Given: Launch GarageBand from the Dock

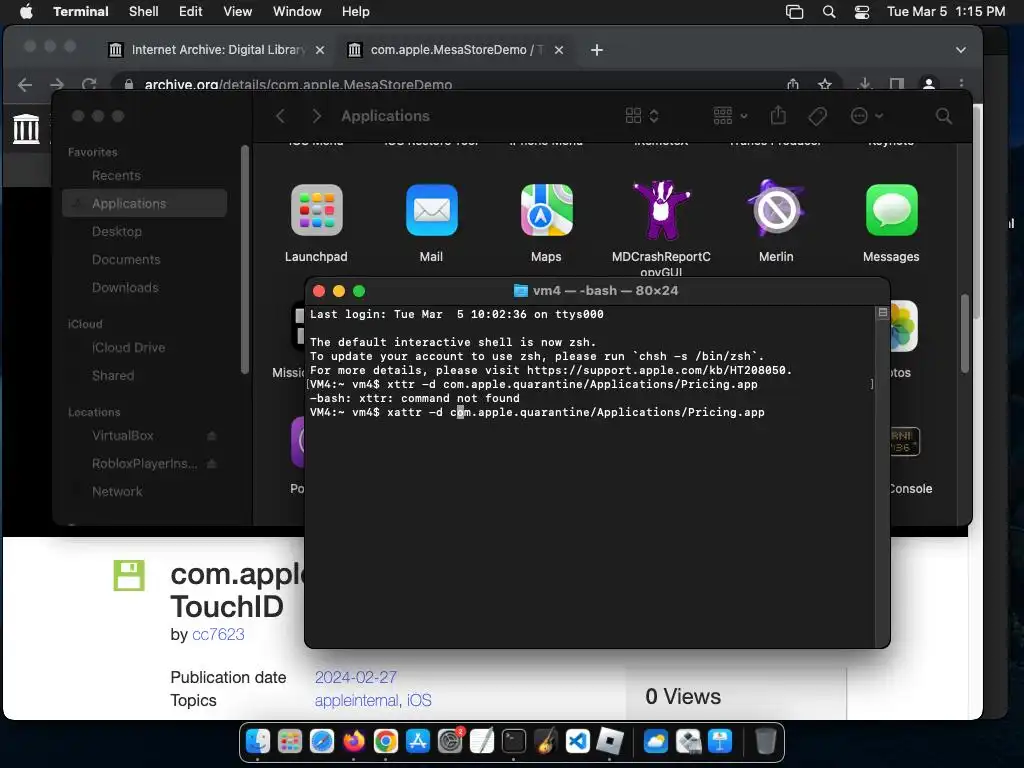Looking at the screenshot, I should pyautogui.click(x=546, y=741).
